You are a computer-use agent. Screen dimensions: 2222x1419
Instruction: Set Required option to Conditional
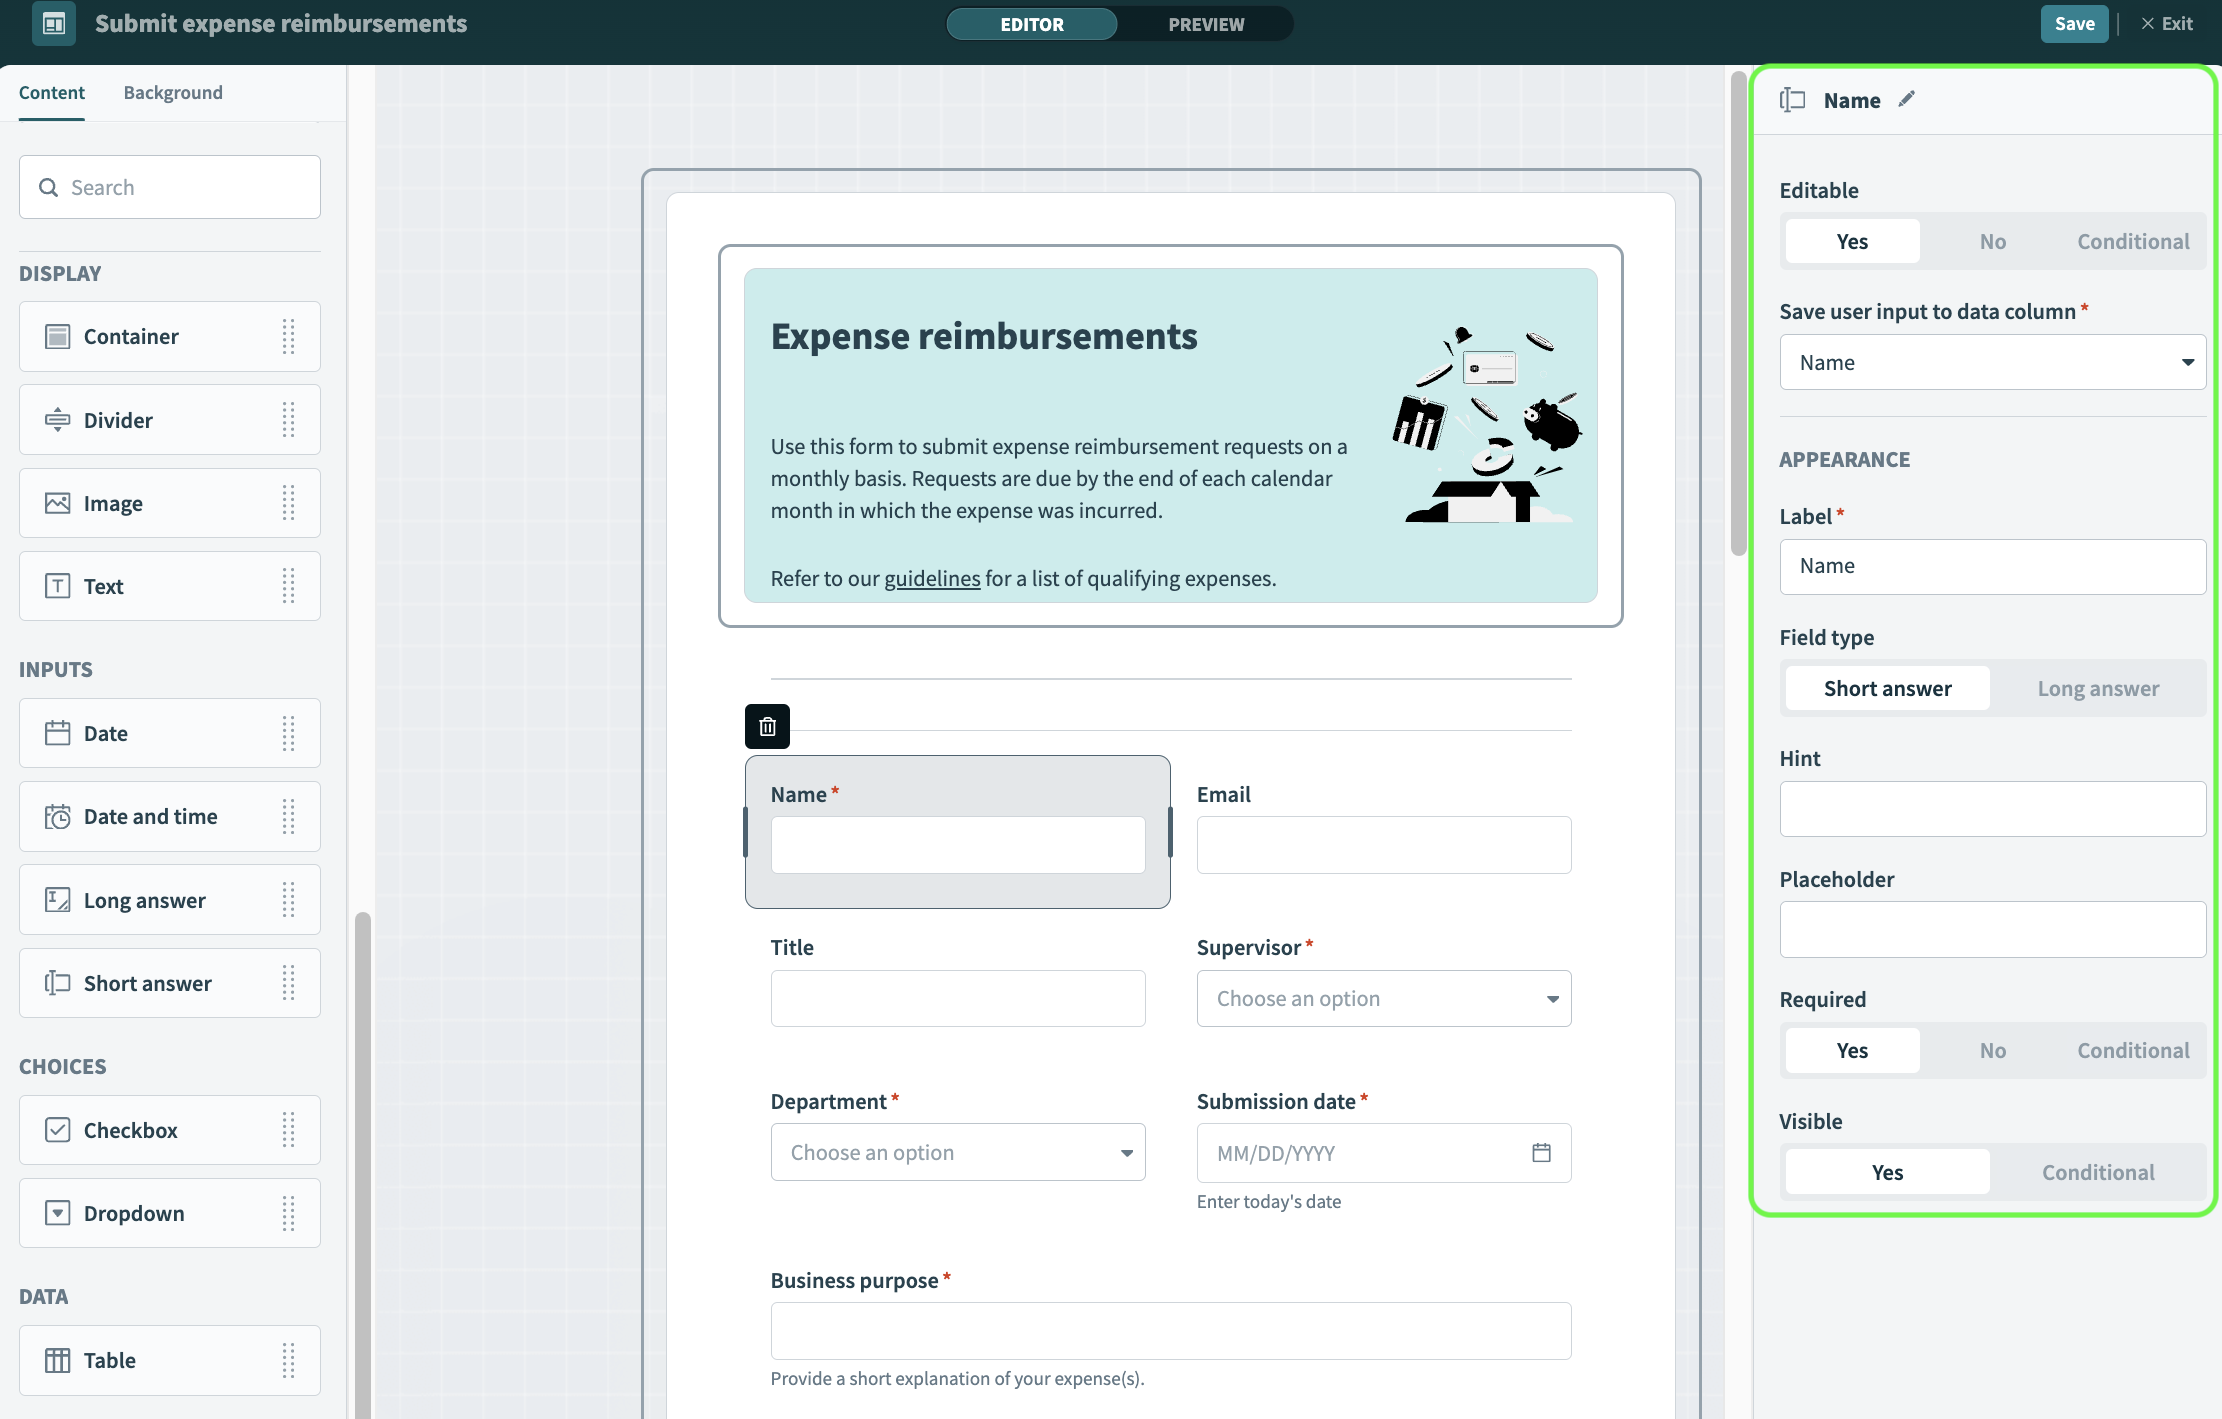click(2132, 1050)
